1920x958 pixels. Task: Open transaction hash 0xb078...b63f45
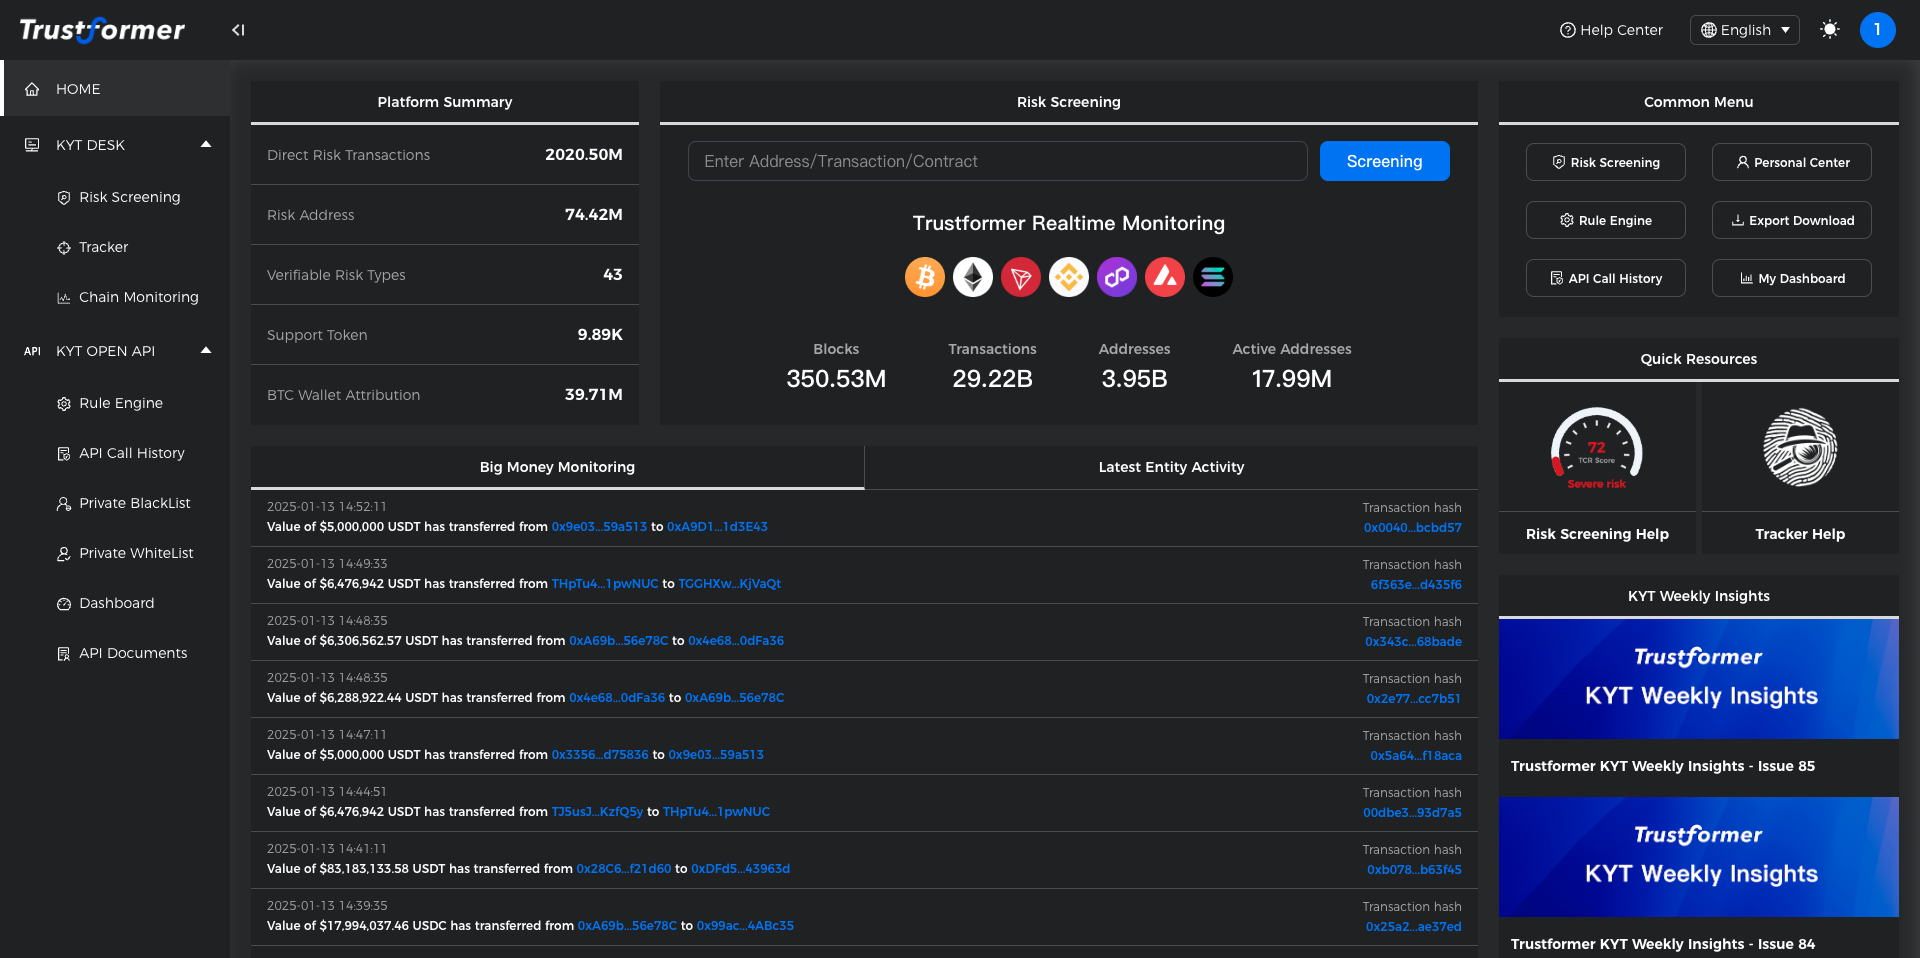[1414, 870]
